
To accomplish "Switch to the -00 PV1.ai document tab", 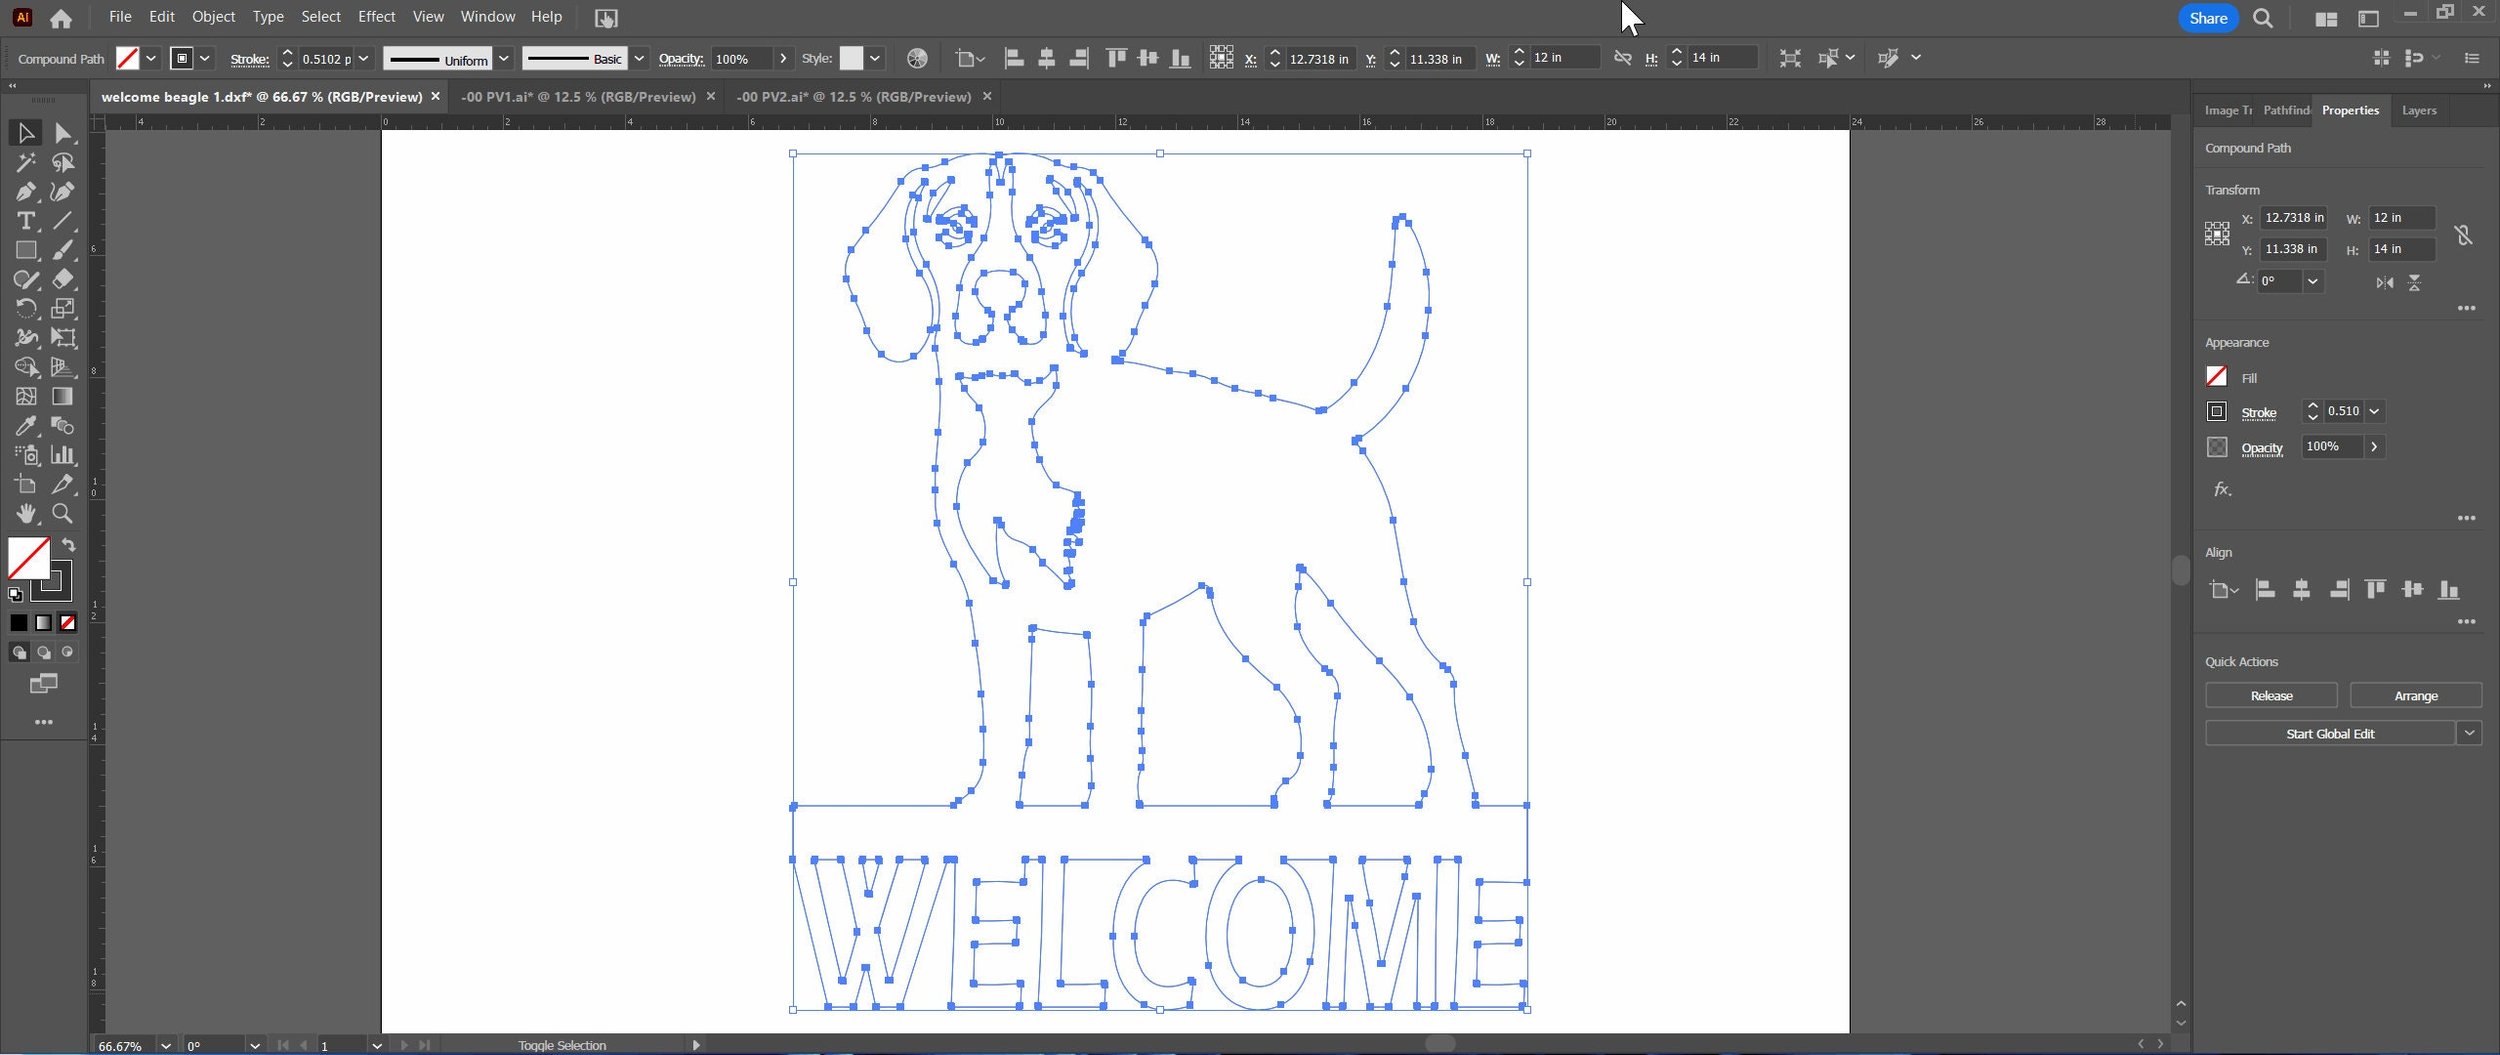I will [x=578, y=97].
